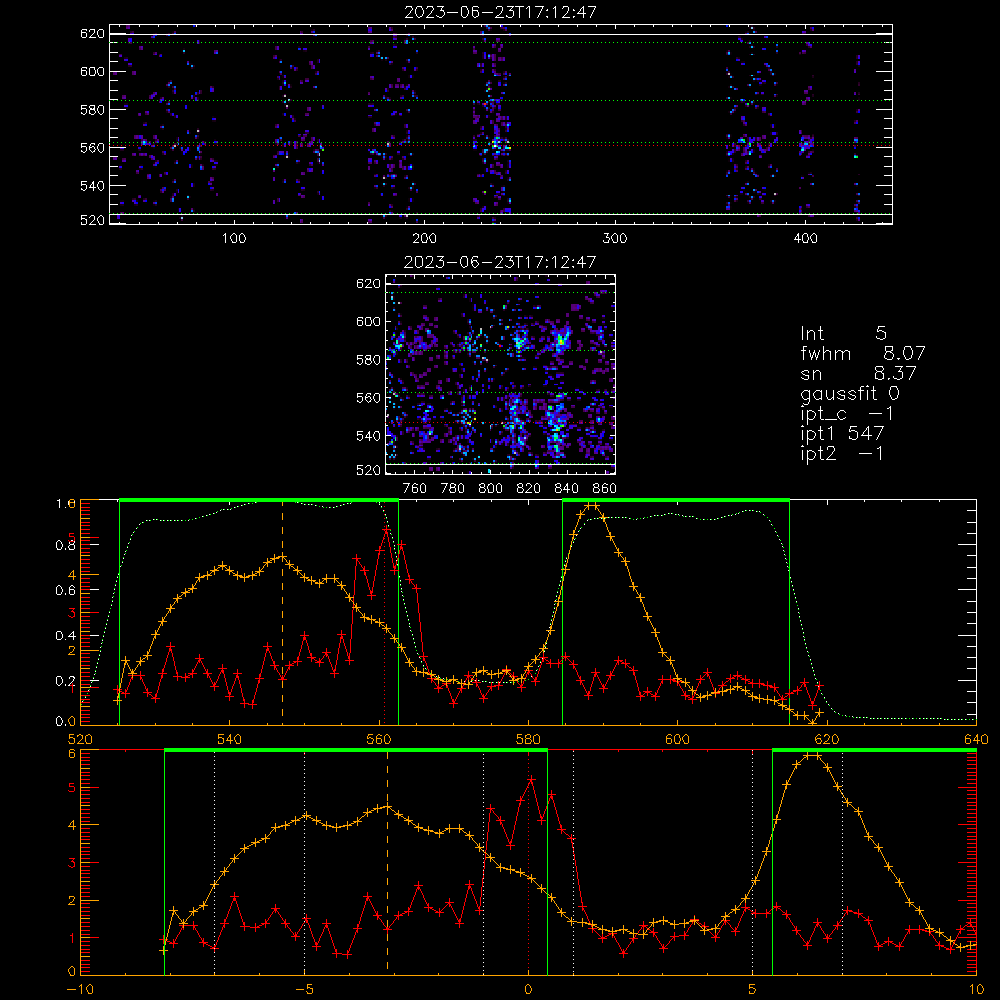
Task: Click the orange dashed vertical marker in the upper profile plot
Action: pos(283,612)
